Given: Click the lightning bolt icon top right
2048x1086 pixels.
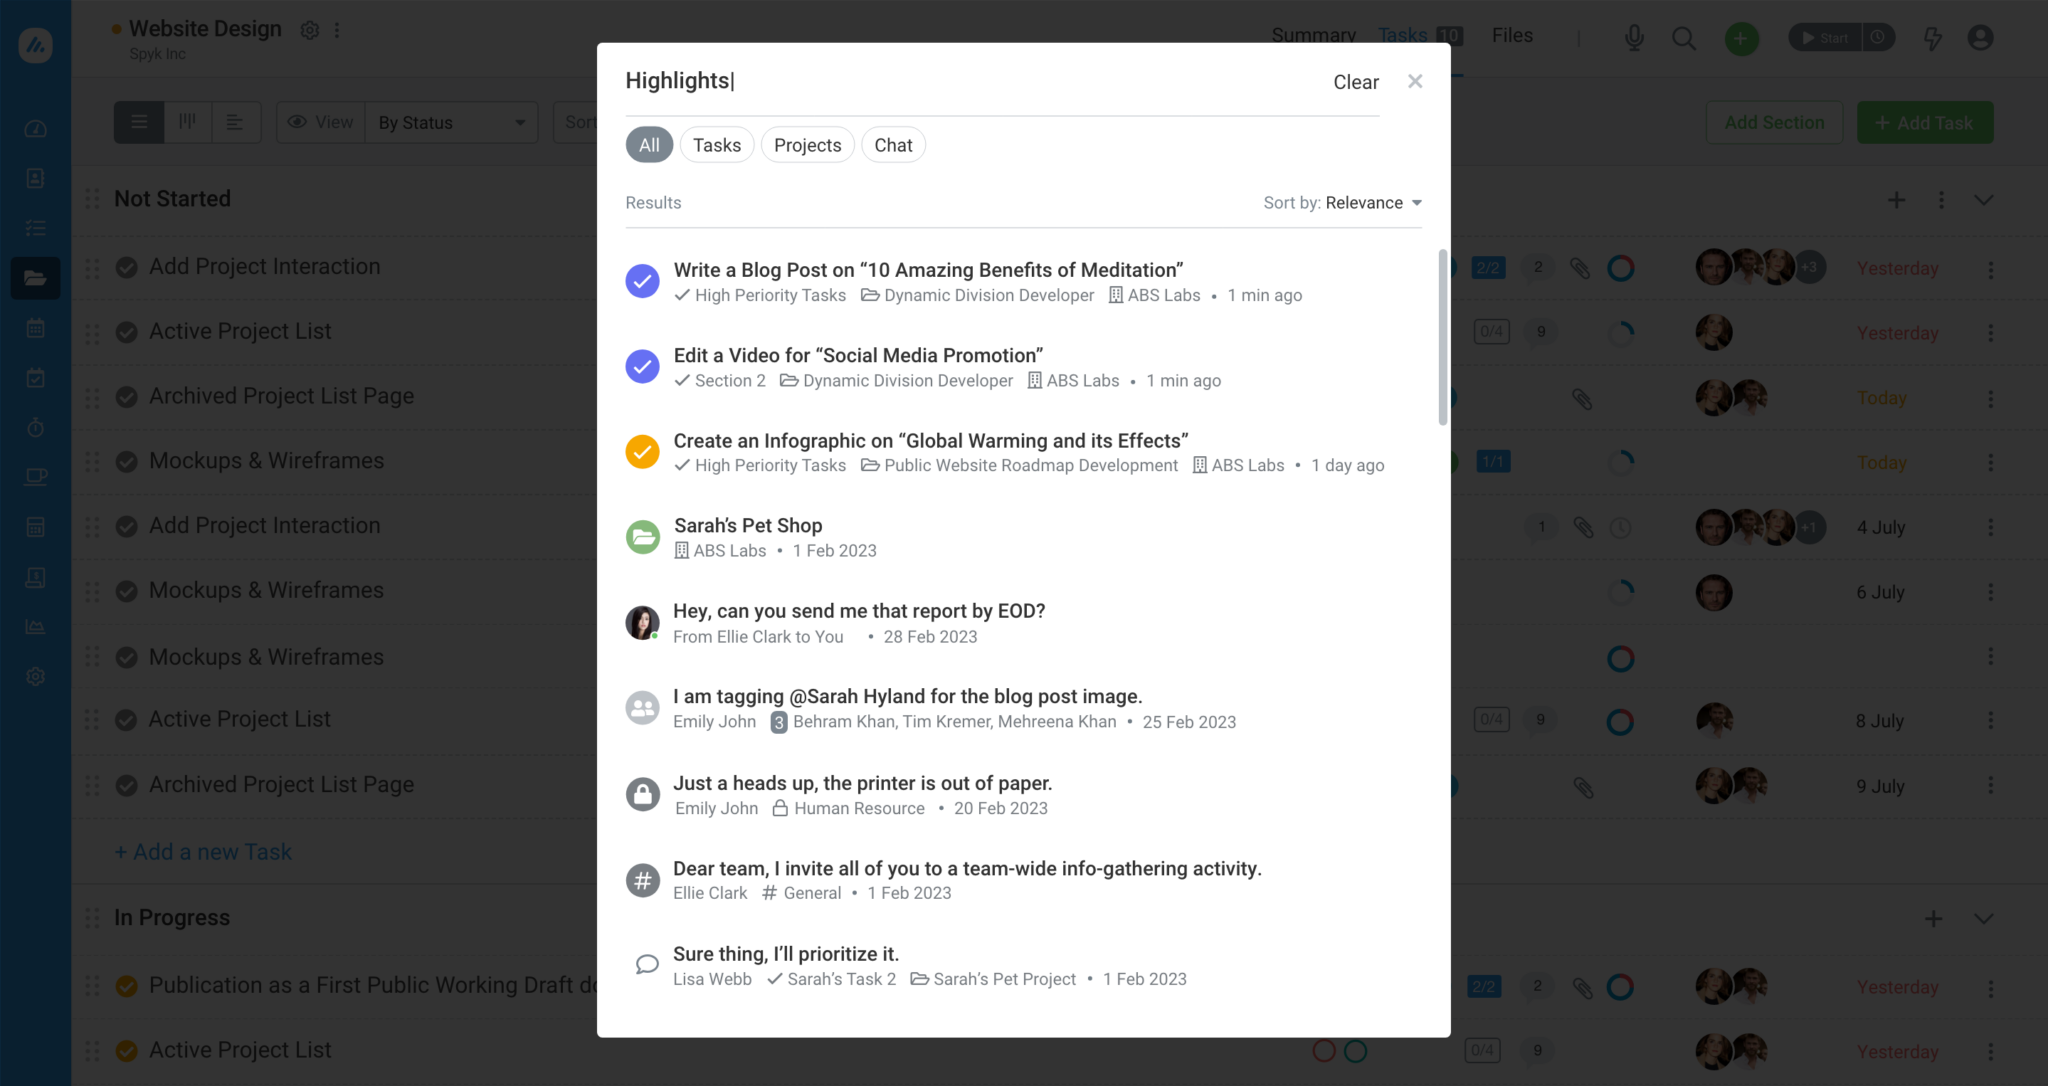Looking at the screenshot, I should click(x=1933, y=38).
